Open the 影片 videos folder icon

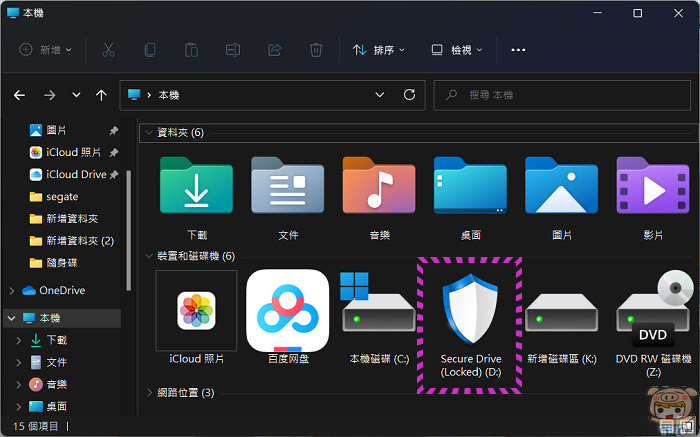(x=653, y=185)
